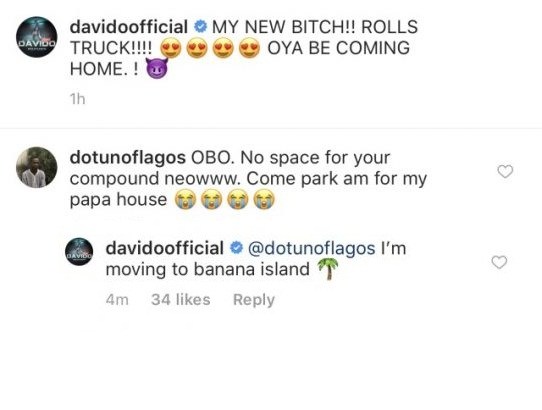Reply to the banana island comment

[x=254, y=300]
